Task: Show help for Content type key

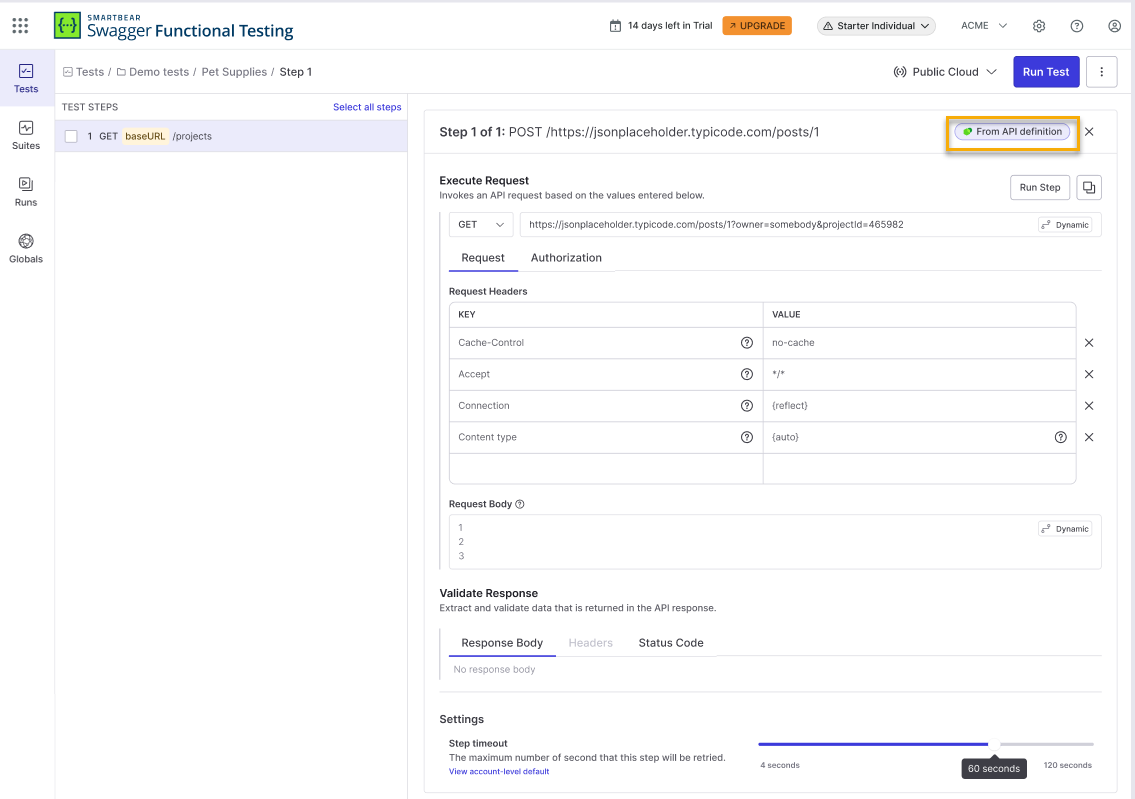Action: tap(747, 437)
